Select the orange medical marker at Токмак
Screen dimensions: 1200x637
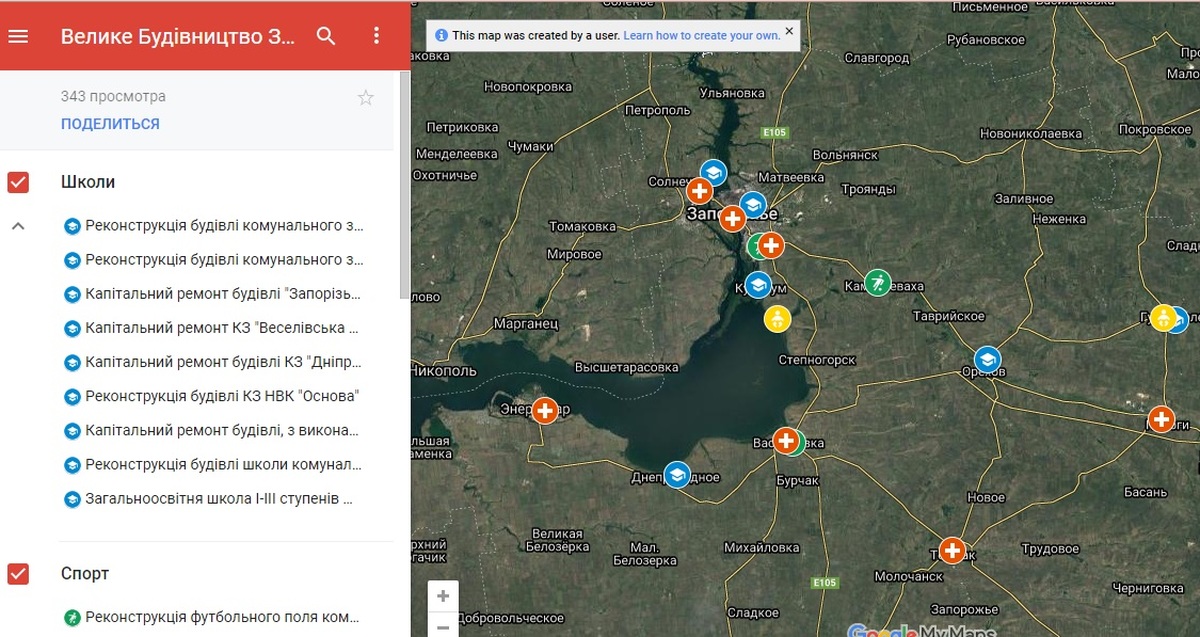(x=952, y=550)
